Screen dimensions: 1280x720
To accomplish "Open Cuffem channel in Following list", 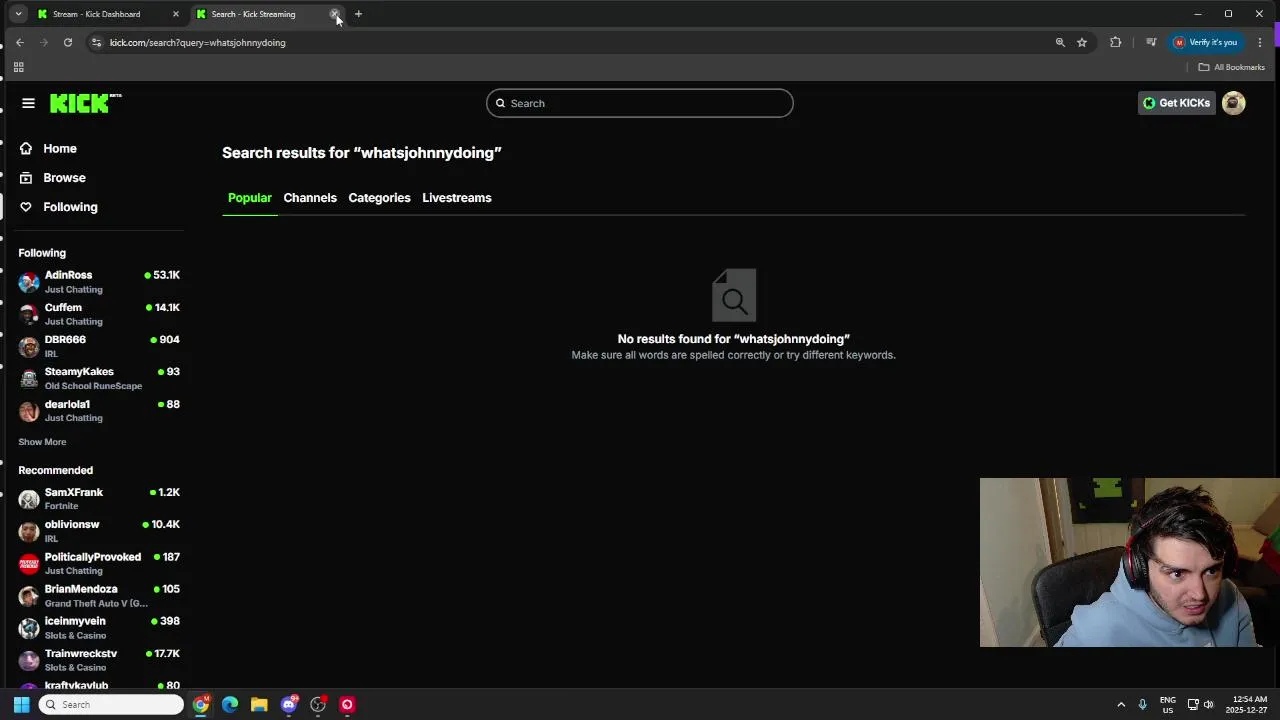I will pyautogui.click(x=99, y=314).
